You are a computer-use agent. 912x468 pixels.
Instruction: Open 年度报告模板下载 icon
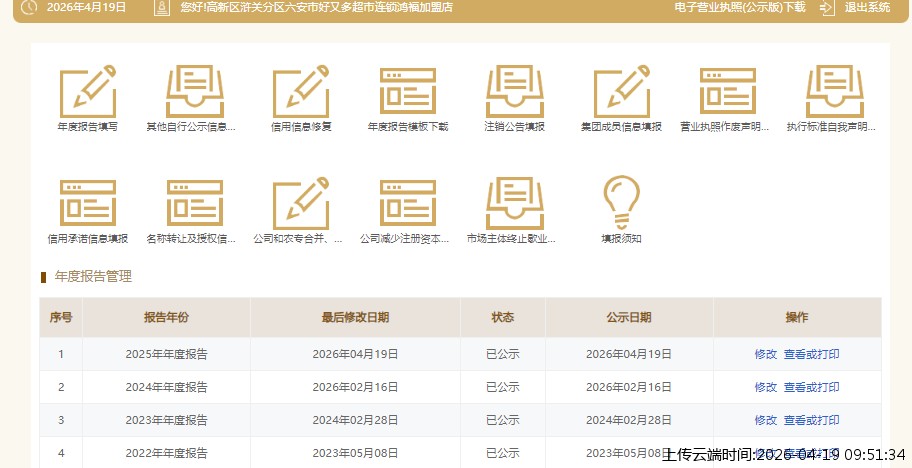407,92
